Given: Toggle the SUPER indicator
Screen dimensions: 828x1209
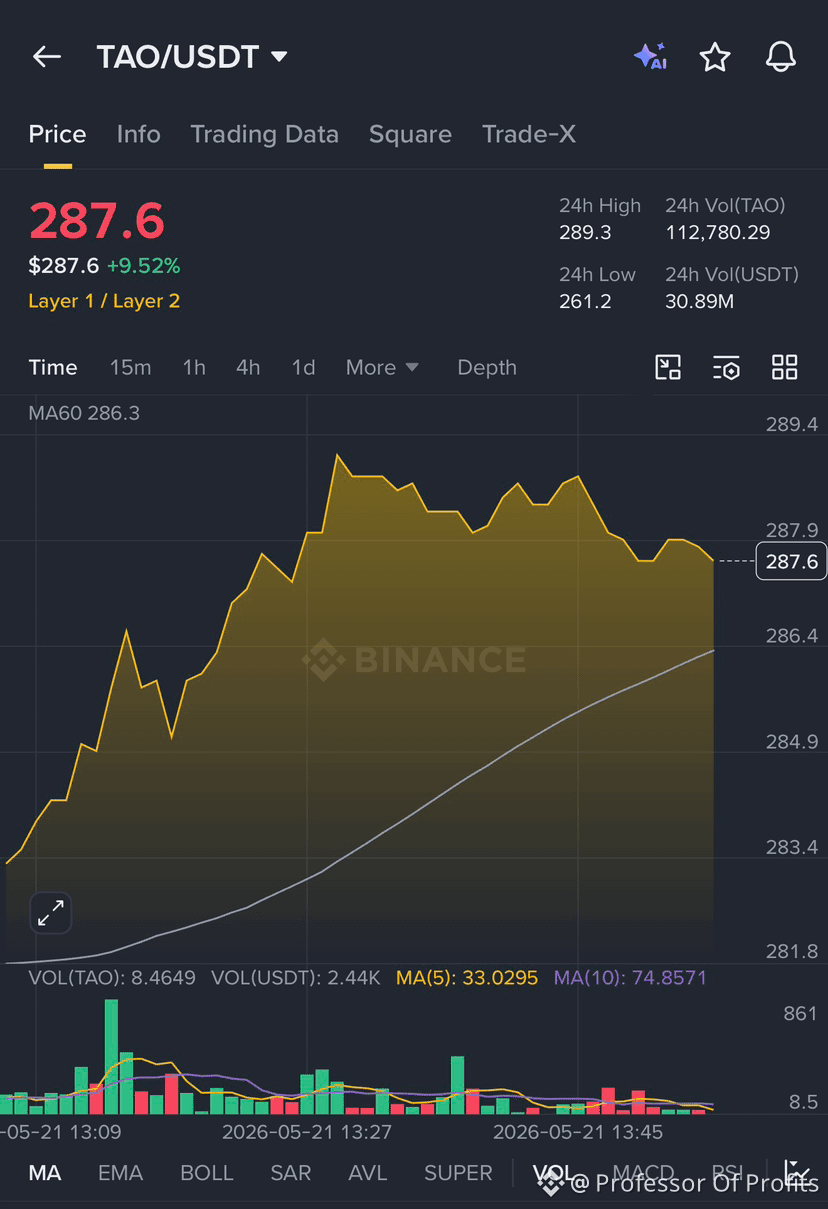Looking at the screenshot, I should pyautogui.click(x=458, y=1172).
